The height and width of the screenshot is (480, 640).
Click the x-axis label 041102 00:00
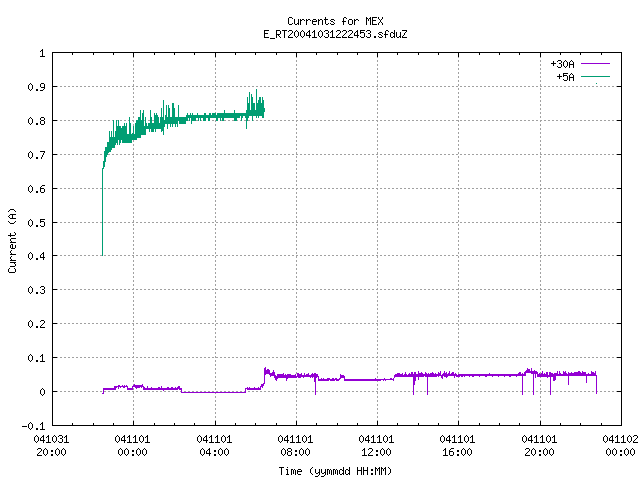tap(620, 446)
